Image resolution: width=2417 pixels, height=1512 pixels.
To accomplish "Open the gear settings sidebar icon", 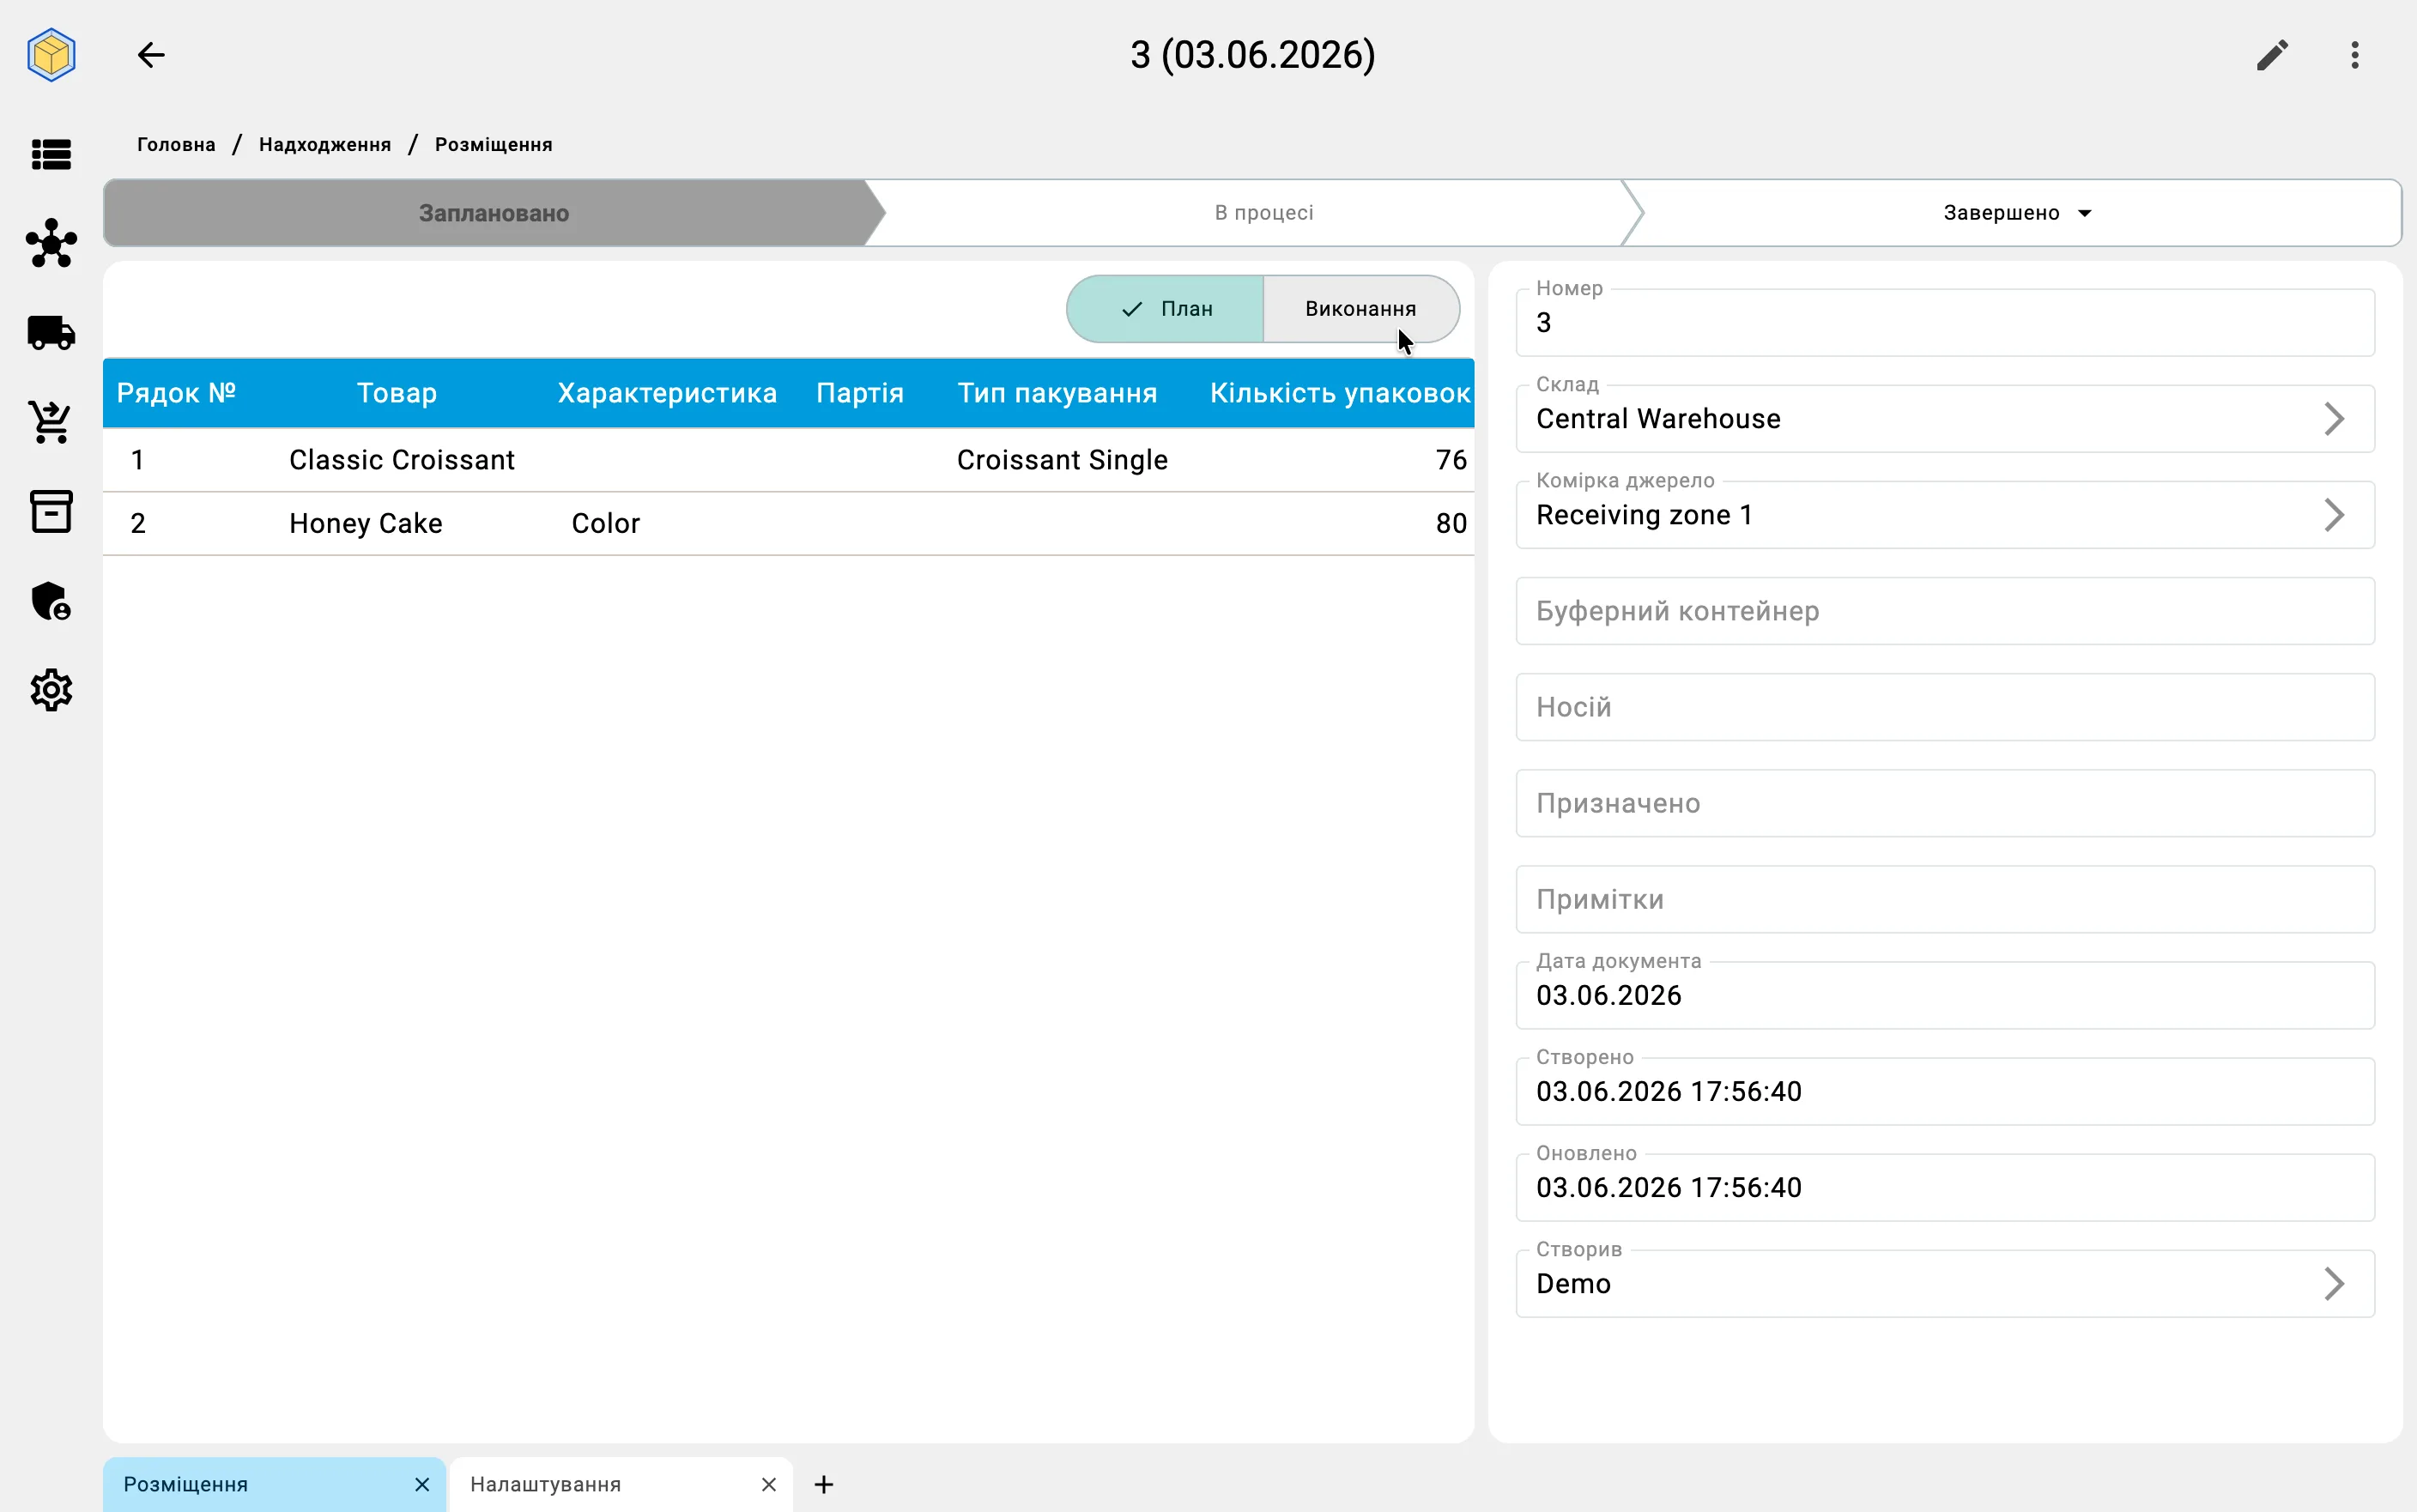I will 51,690.
